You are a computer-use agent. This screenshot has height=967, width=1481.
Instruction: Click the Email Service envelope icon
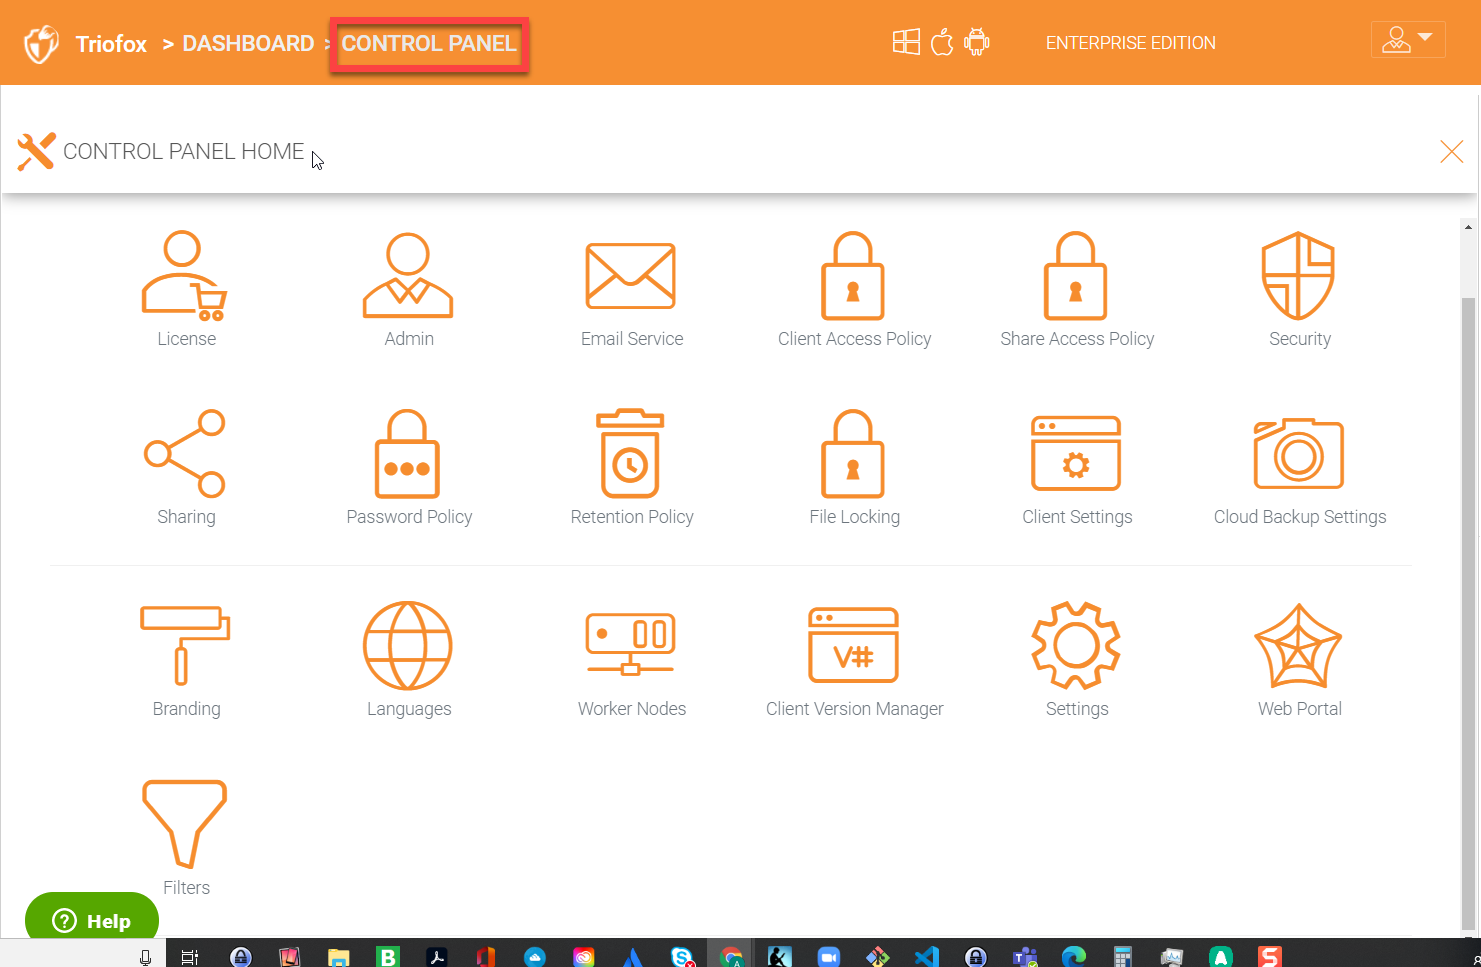(x=631, y=277)
